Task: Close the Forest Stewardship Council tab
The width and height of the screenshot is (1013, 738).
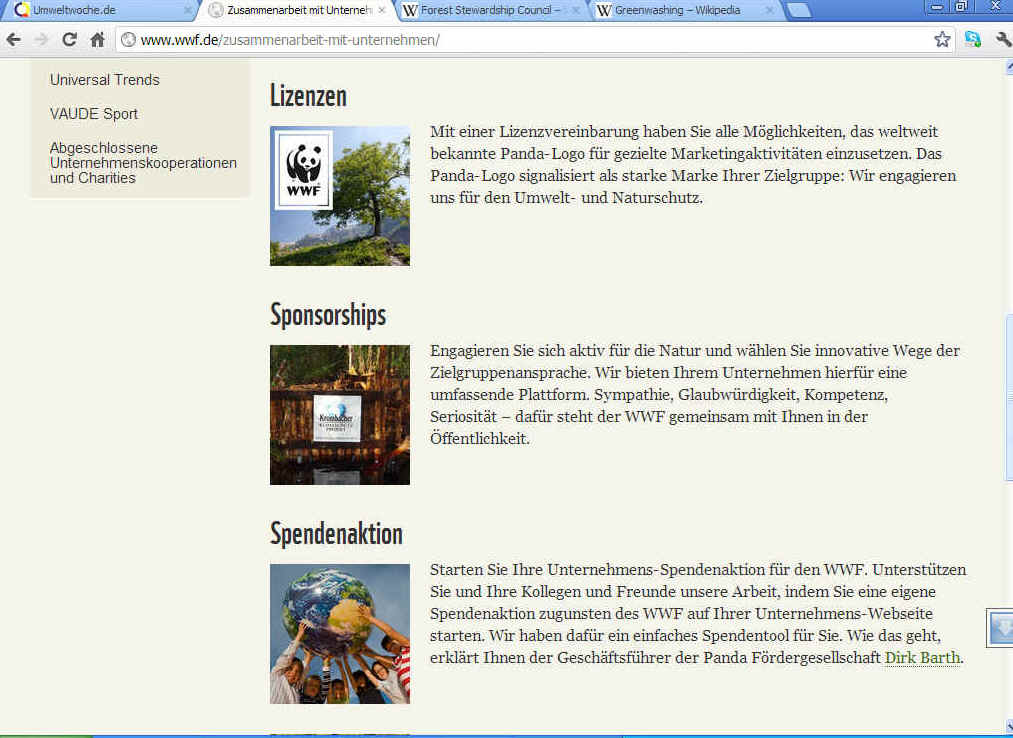Action: pos(576,10)
